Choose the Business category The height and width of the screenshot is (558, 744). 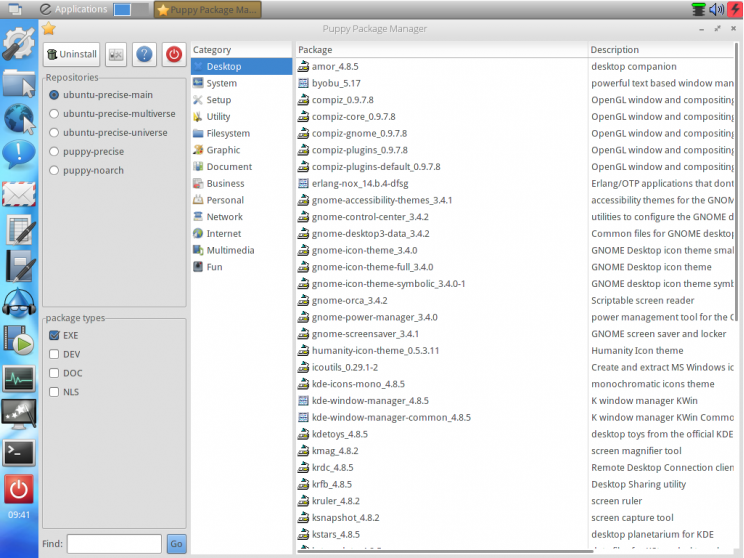[242, 184]
